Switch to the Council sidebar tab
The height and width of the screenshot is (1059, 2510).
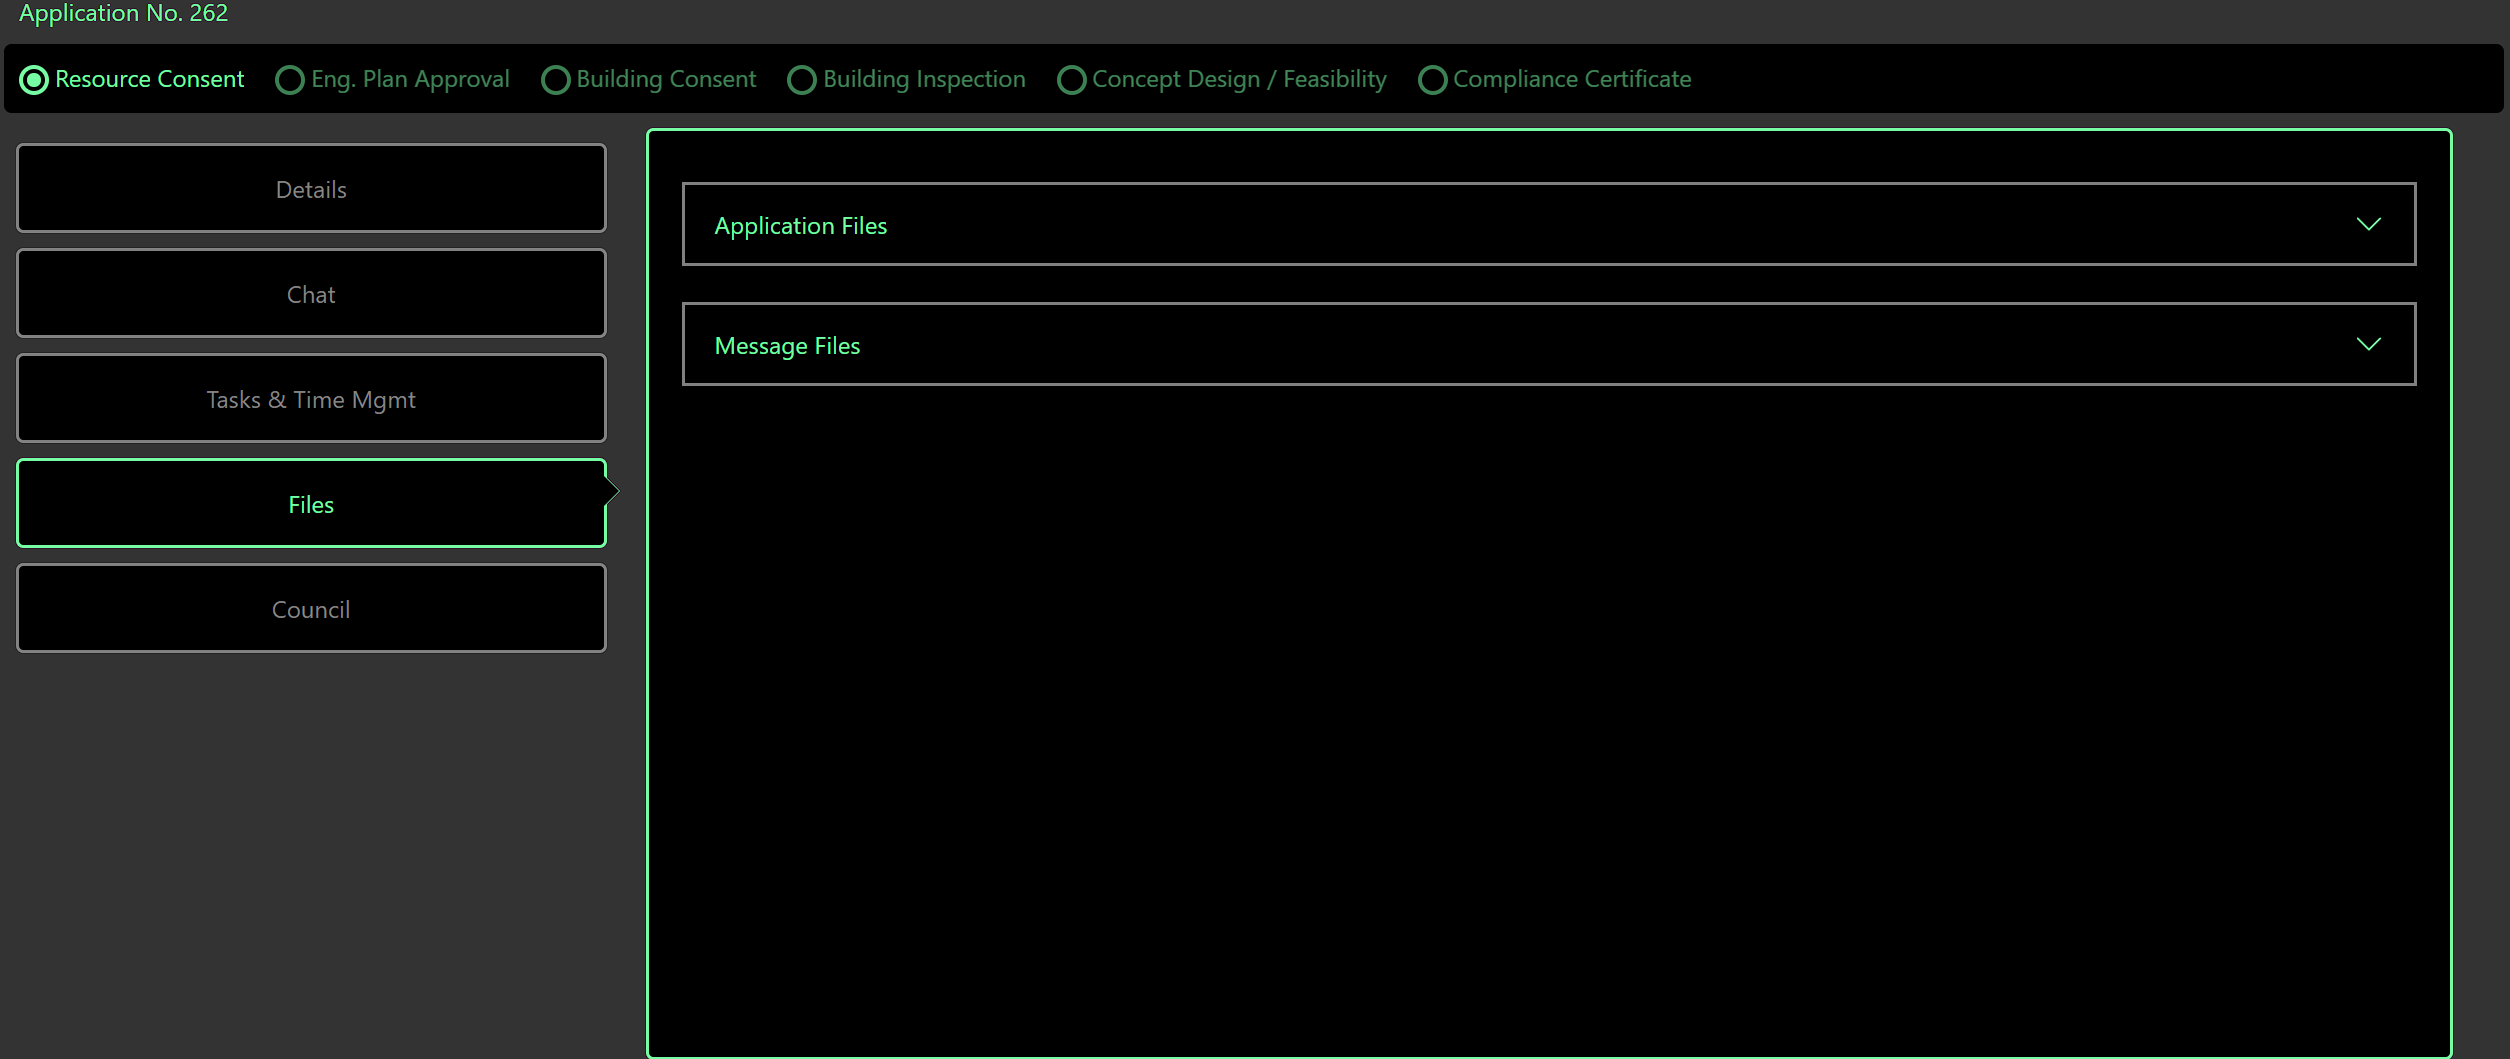[311, 609]
